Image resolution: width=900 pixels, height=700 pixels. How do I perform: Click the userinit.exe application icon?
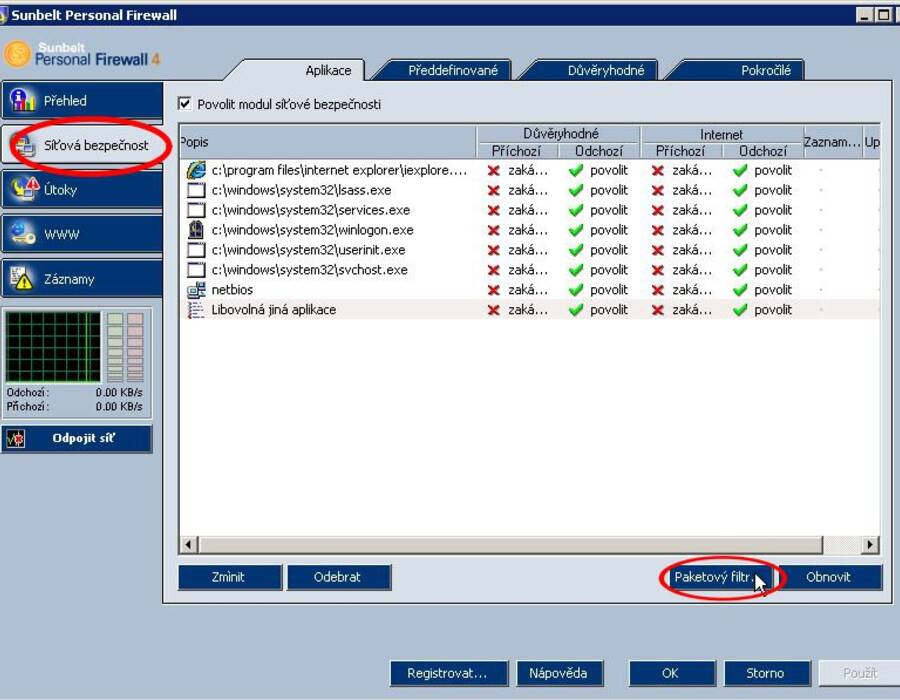(x=196, y=250)
